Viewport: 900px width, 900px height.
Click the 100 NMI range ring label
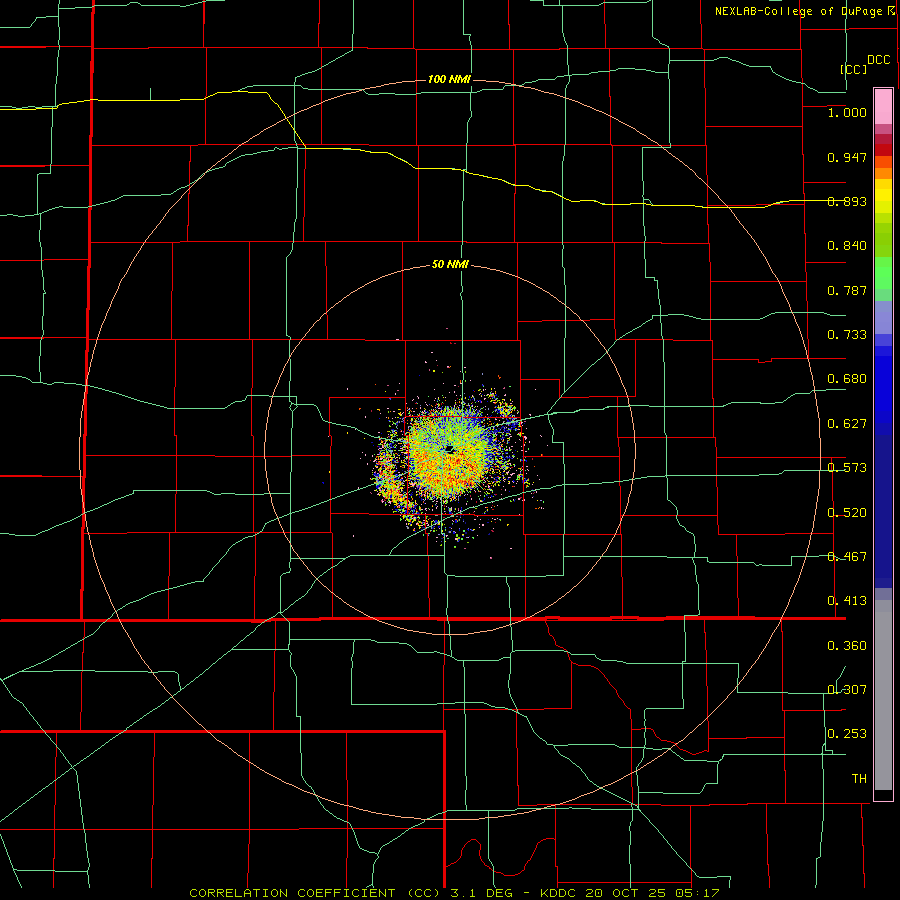point(449,79)
